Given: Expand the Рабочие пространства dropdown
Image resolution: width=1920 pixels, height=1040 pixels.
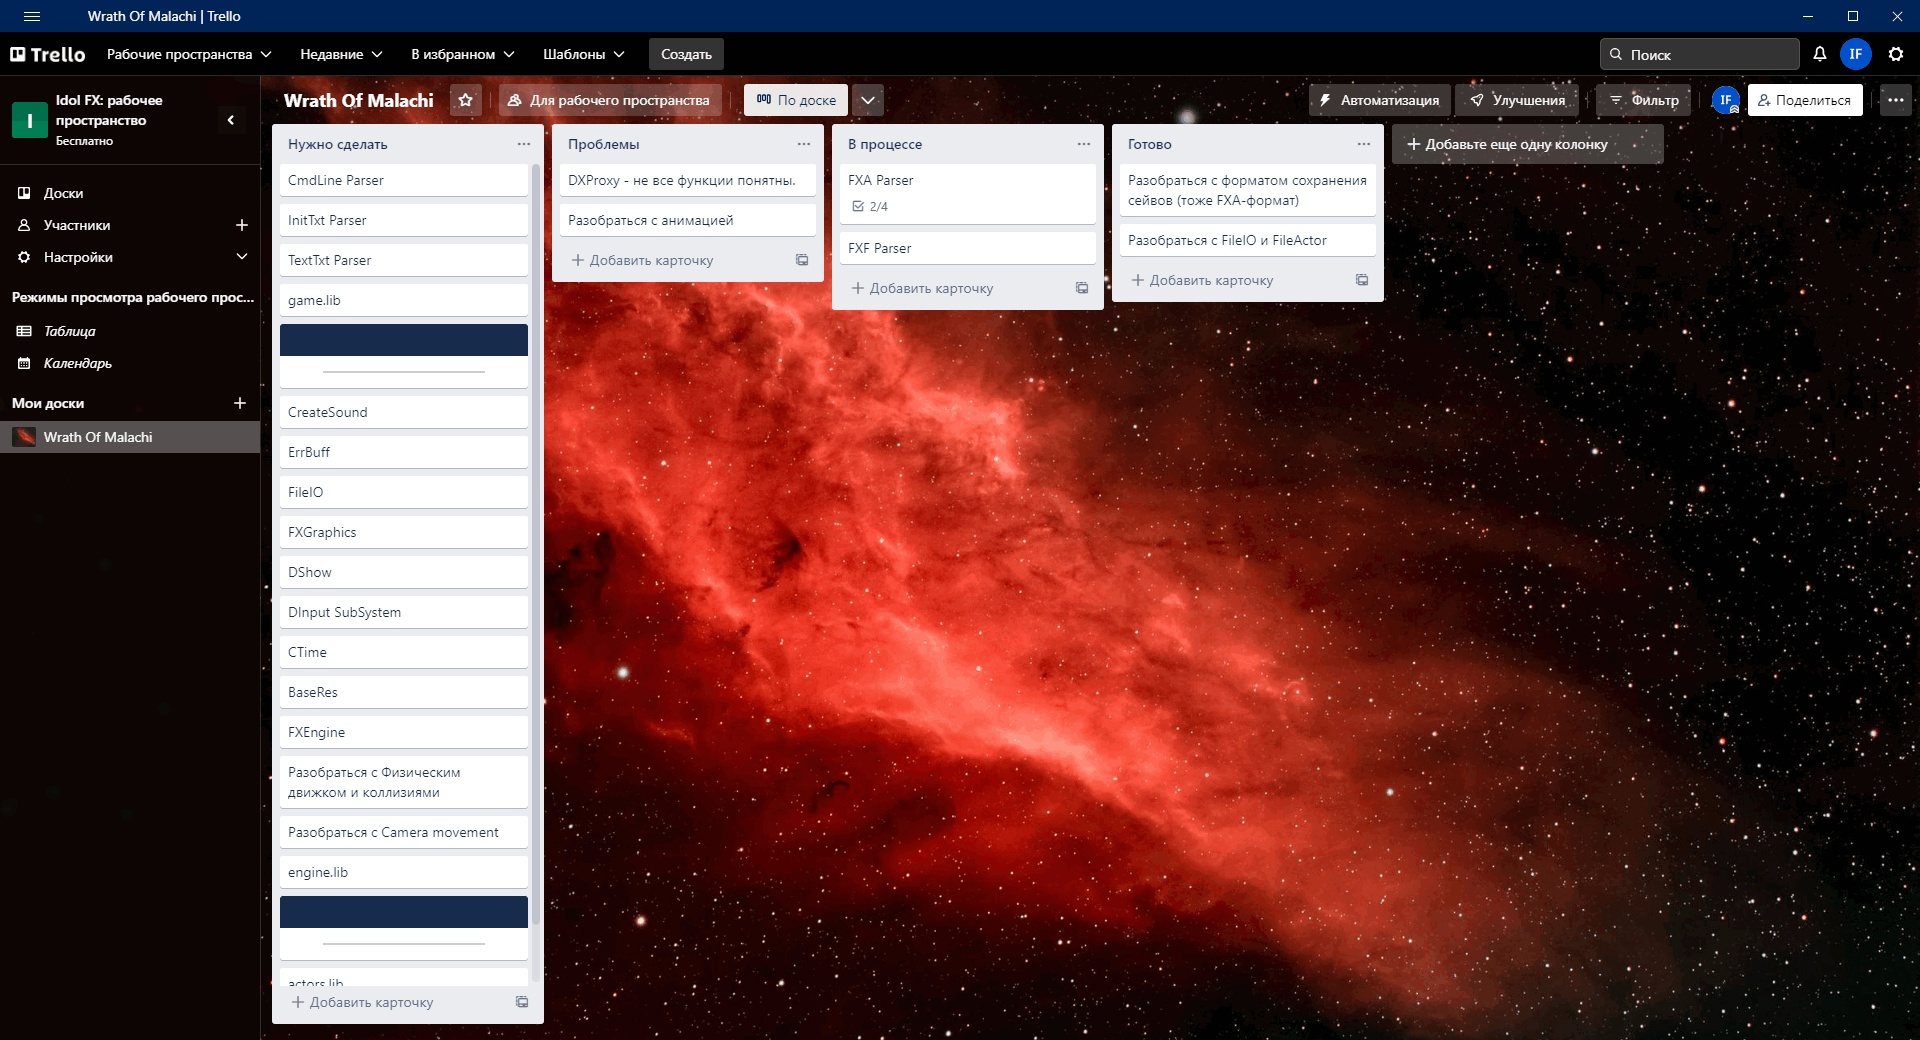Looking at the screenshot, I should (x=189, y=54).
